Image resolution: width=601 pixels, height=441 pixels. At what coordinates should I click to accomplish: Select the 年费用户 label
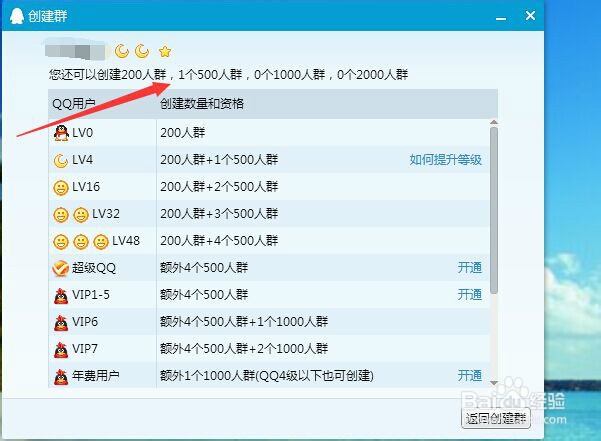tap(95, 375)
